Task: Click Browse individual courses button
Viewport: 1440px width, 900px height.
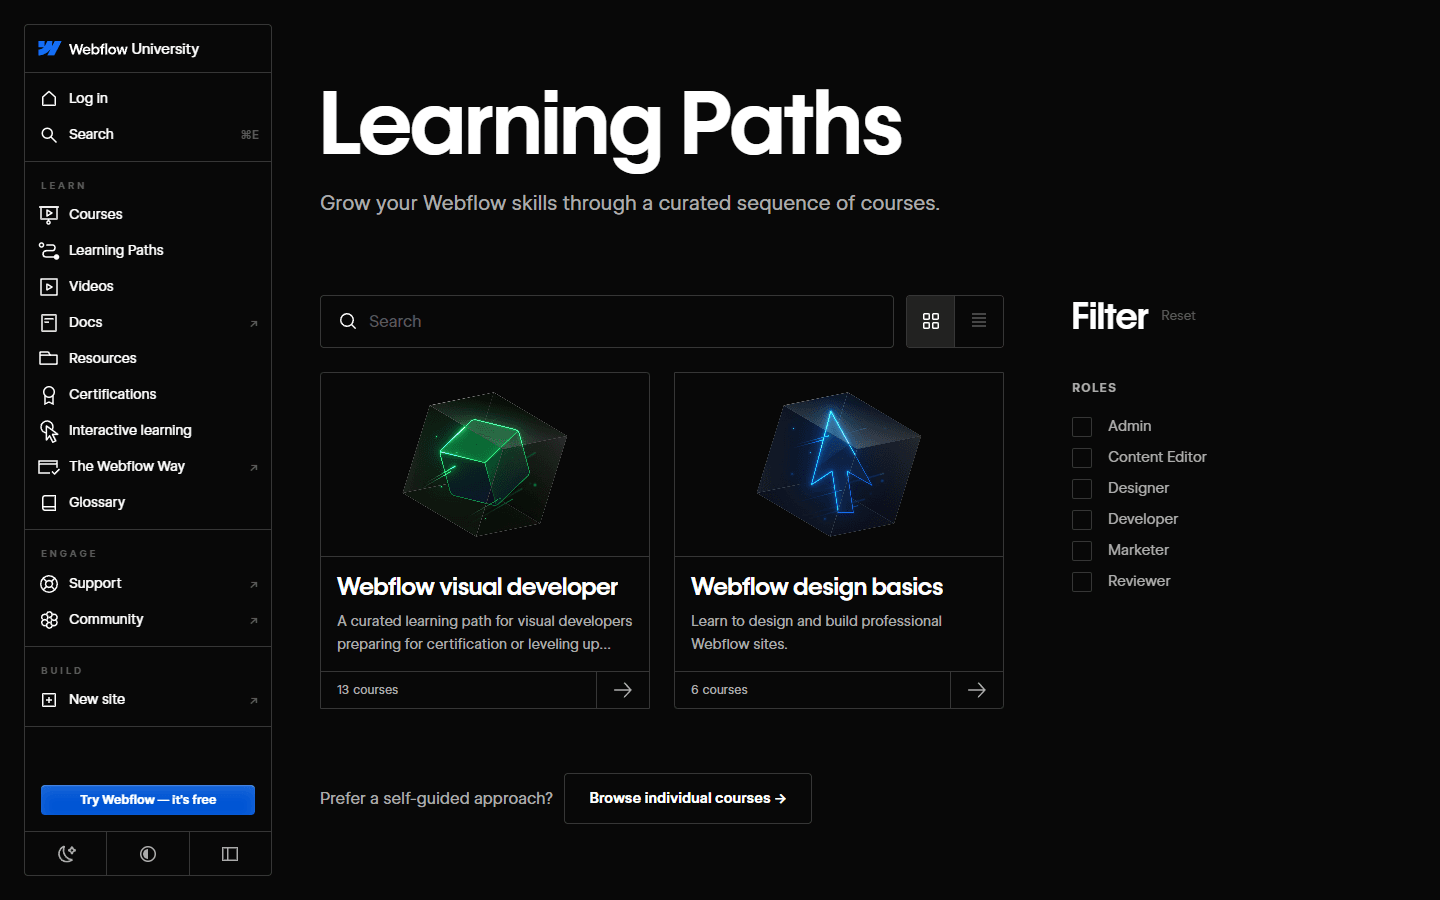Action: (688, 798)
